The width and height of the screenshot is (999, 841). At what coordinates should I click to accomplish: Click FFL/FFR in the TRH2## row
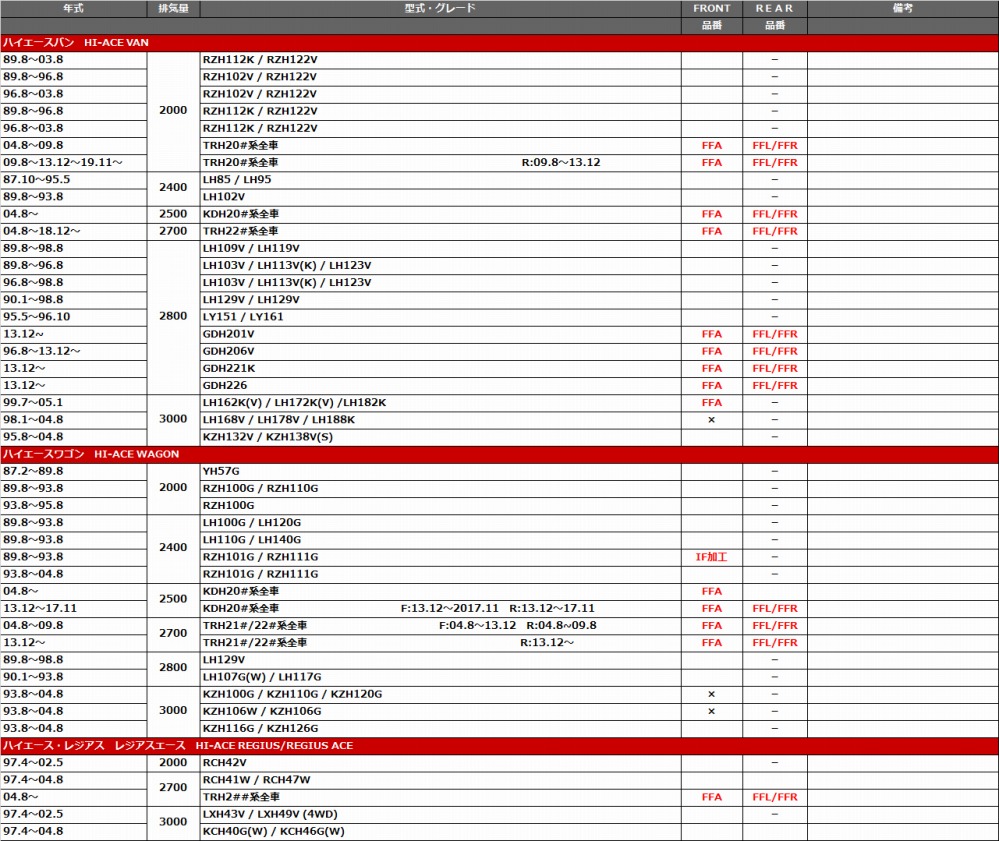click(x=775, y=797)
